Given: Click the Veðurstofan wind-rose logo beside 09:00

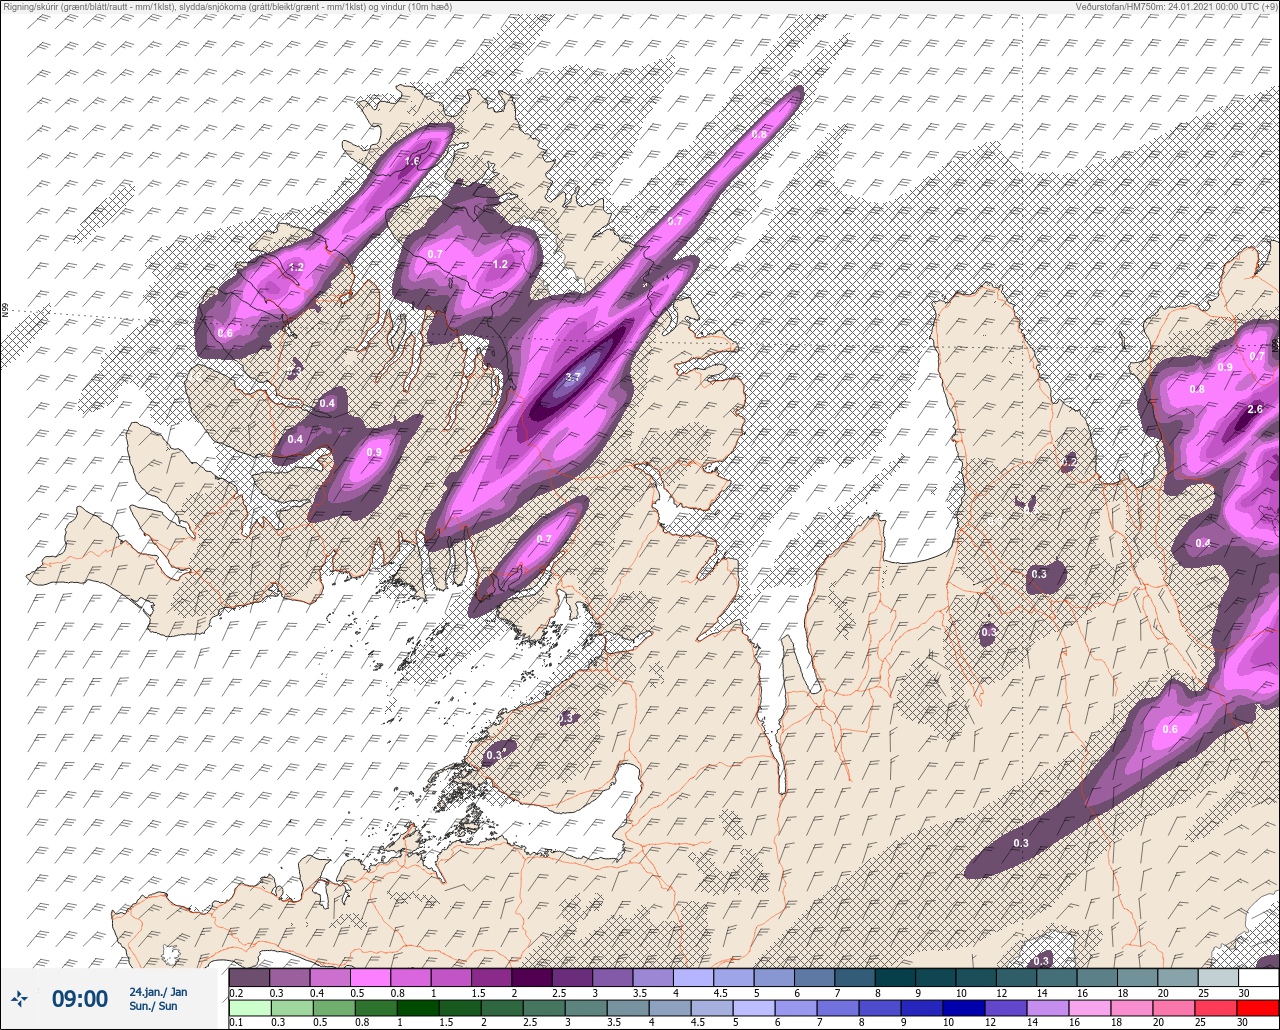Looking at the screenshot, I should 19,998.
